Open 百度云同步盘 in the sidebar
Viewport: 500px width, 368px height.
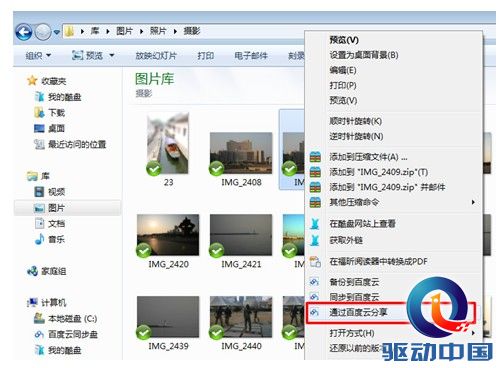pyautogui.click(x=66, y=334)
